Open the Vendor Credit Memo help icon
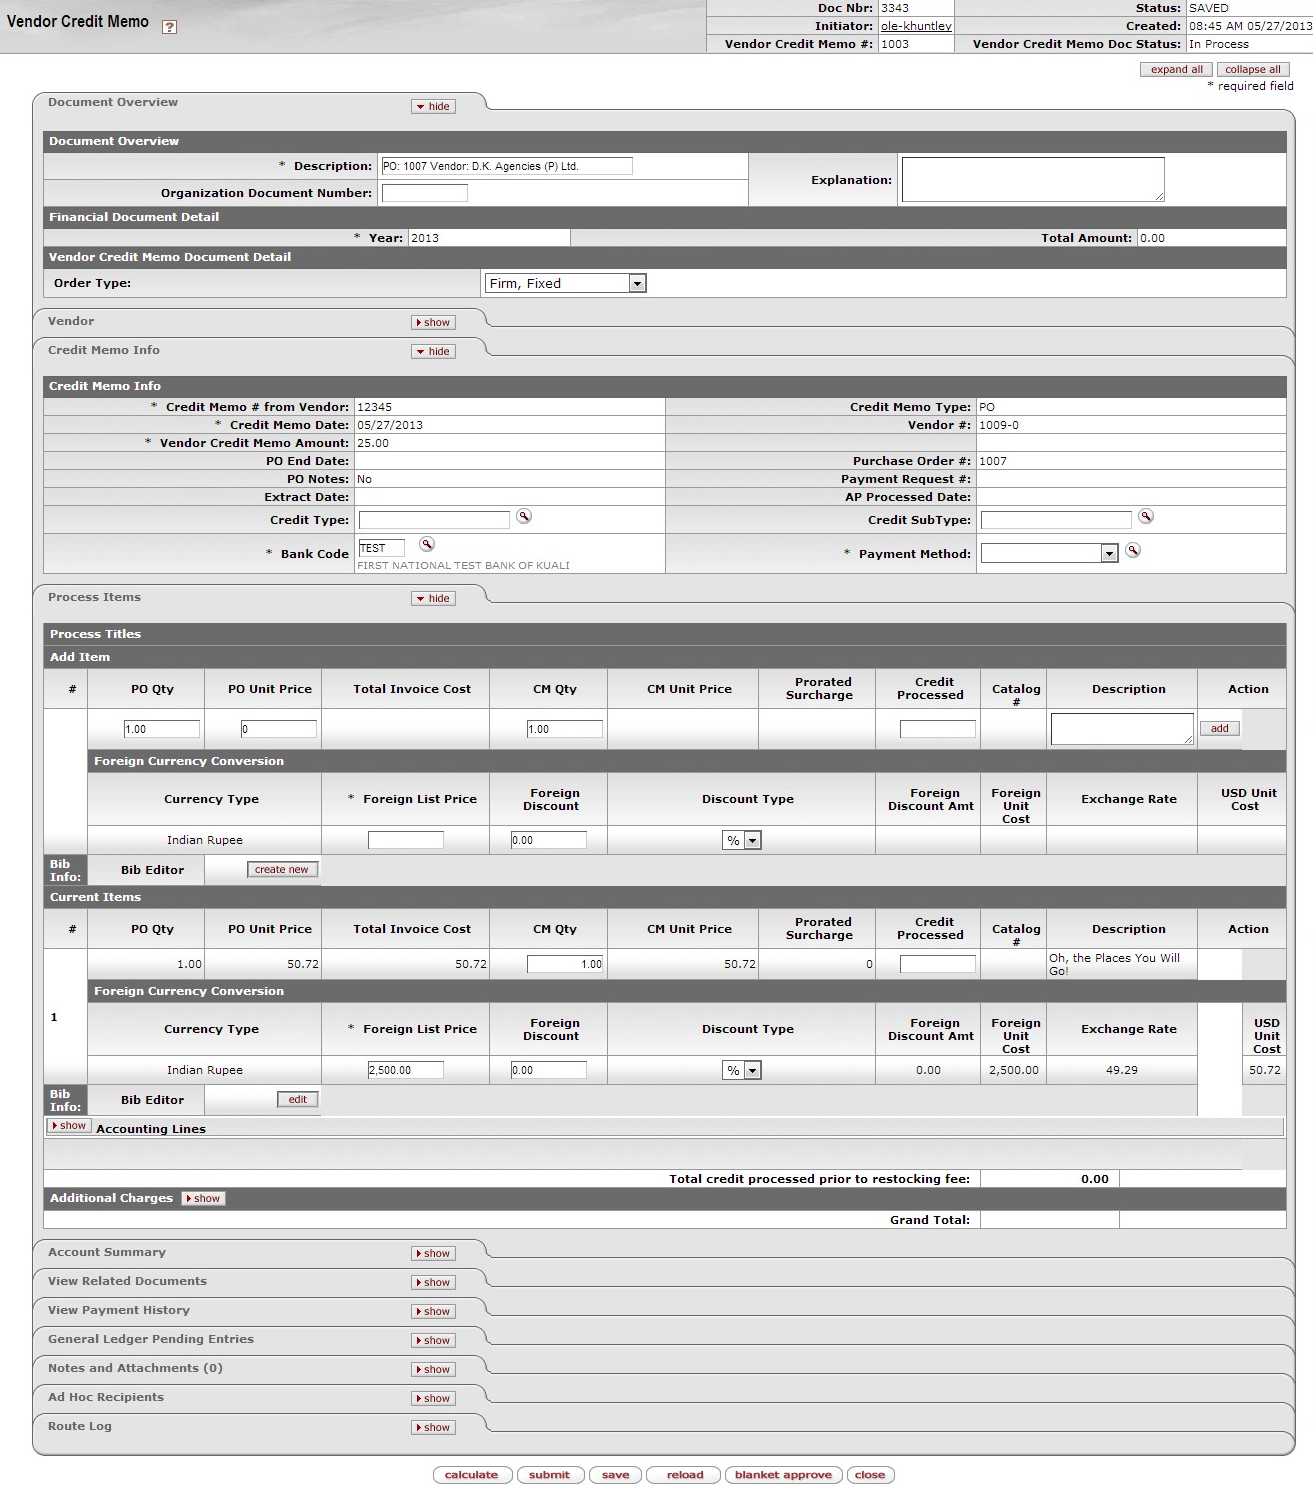This screenshot has width=1313, height=1496. pyautogui.click(x=170, y=27)
